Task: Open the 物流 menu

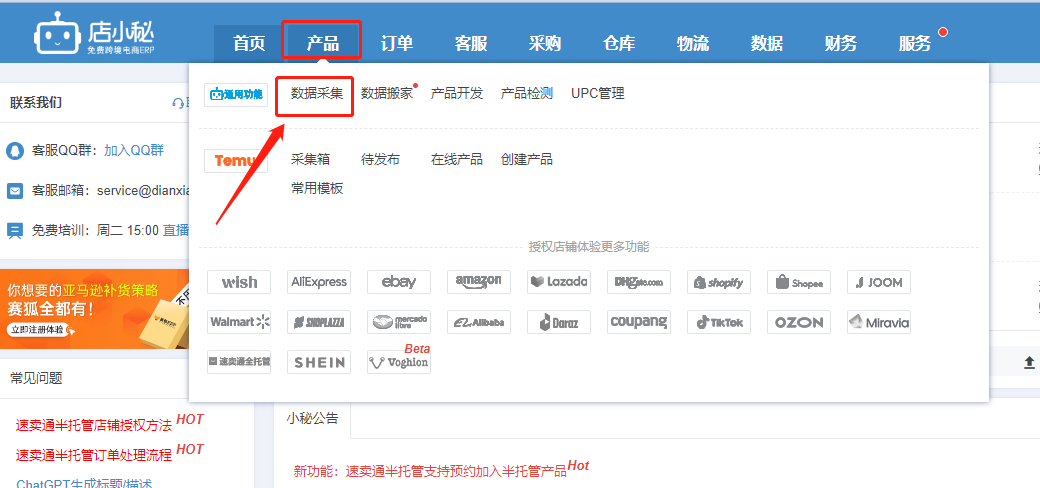Action: coord(692,44)
